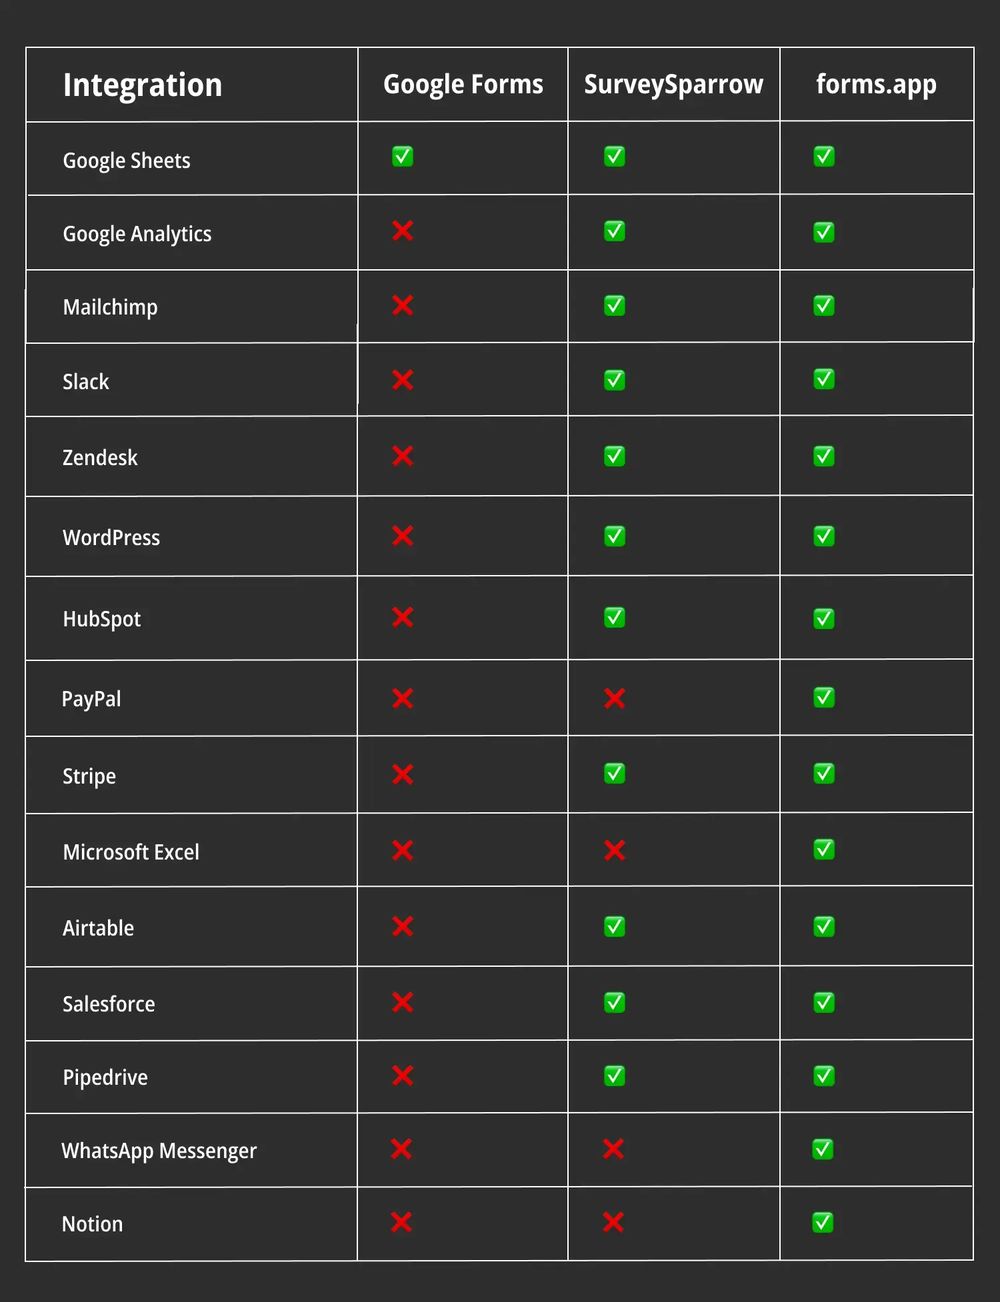Click green checkmark for Google Forms Google Sheets
Image resolution: width=1000 pixels, height=1302 pixels.
(403, 156)
